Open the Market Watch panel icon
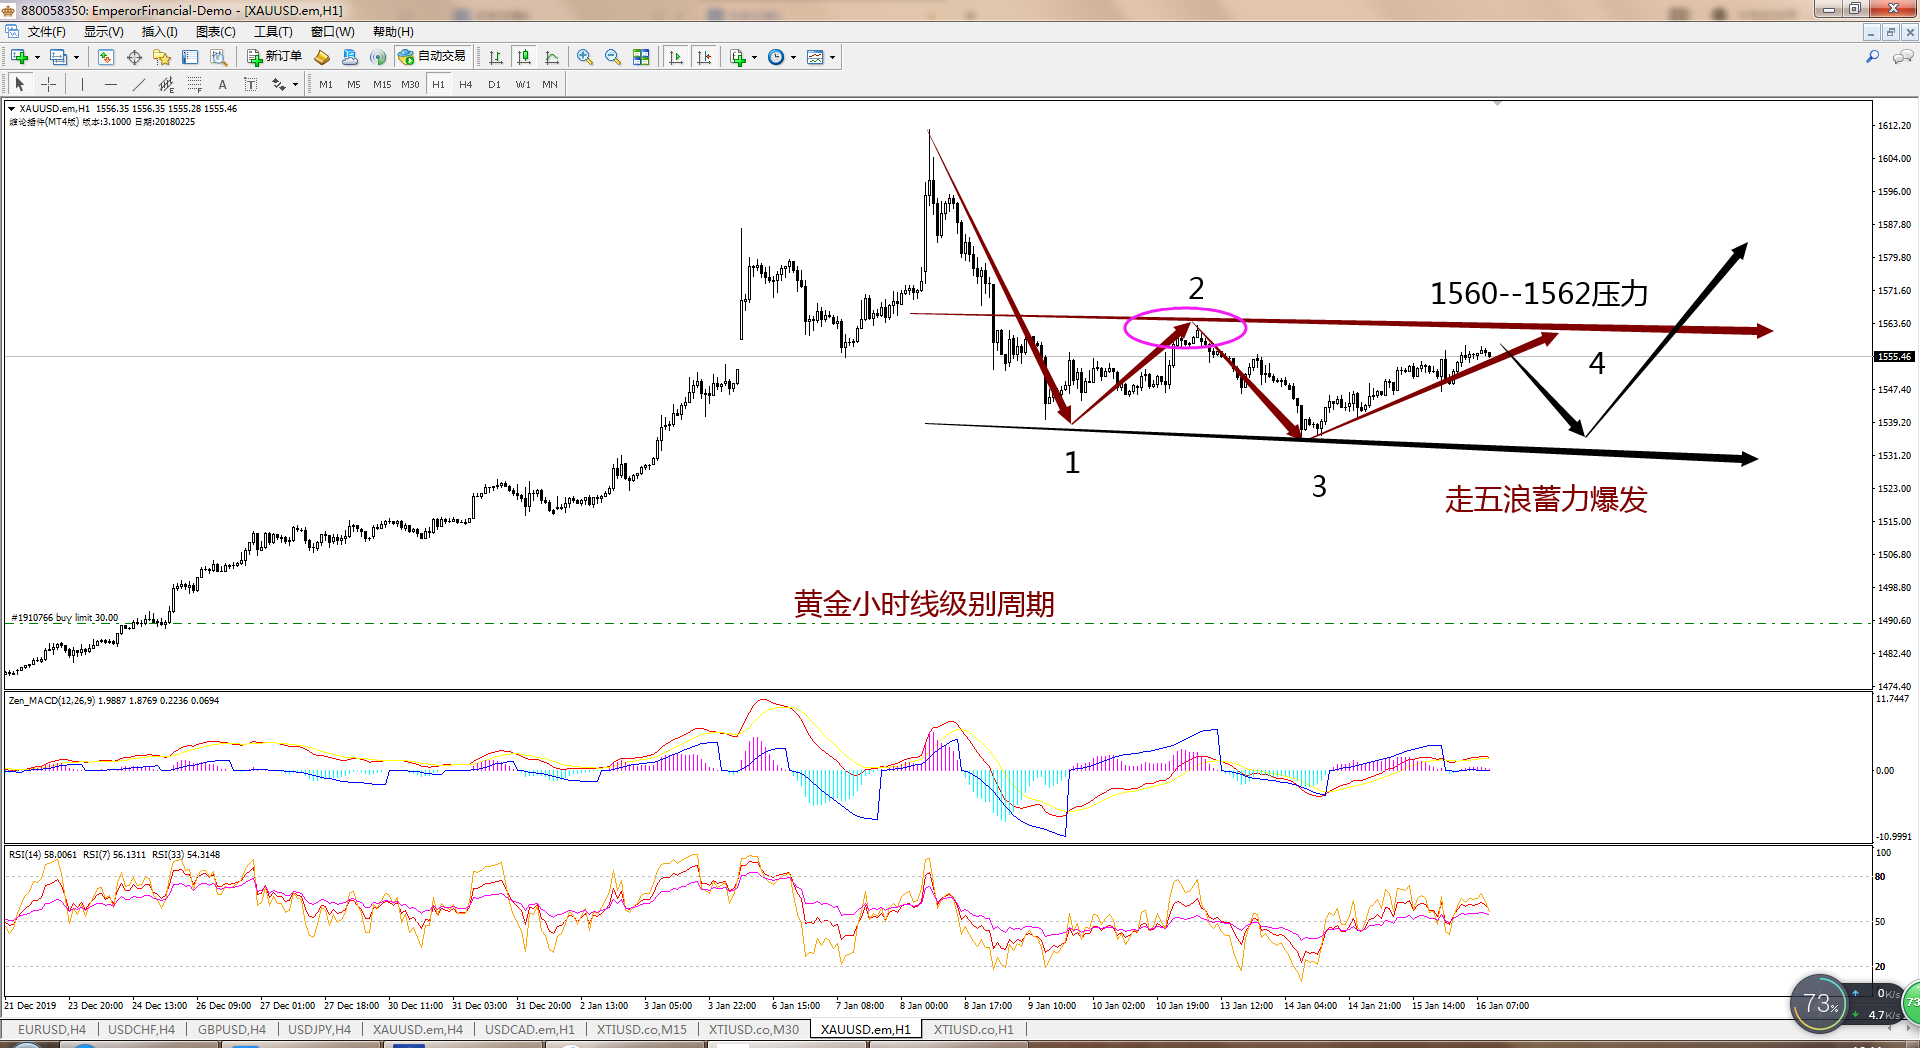Image resolution: width=1920 pixels, height=1048 pixels. coord(106,57)
